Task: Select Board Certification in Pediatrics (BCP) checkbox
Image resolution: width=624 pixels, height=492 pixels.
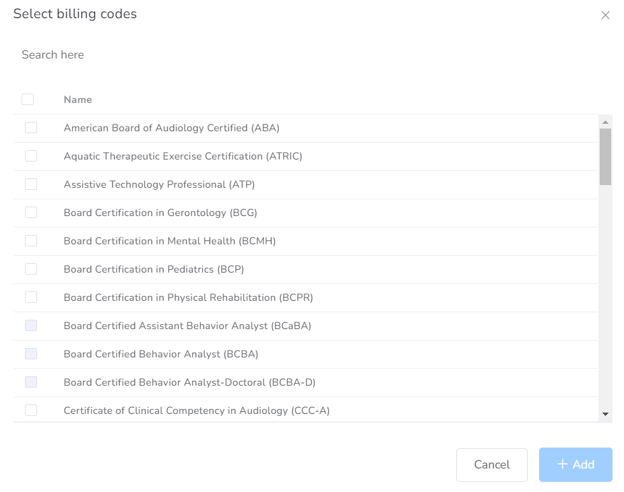Action: pos(31,269)
